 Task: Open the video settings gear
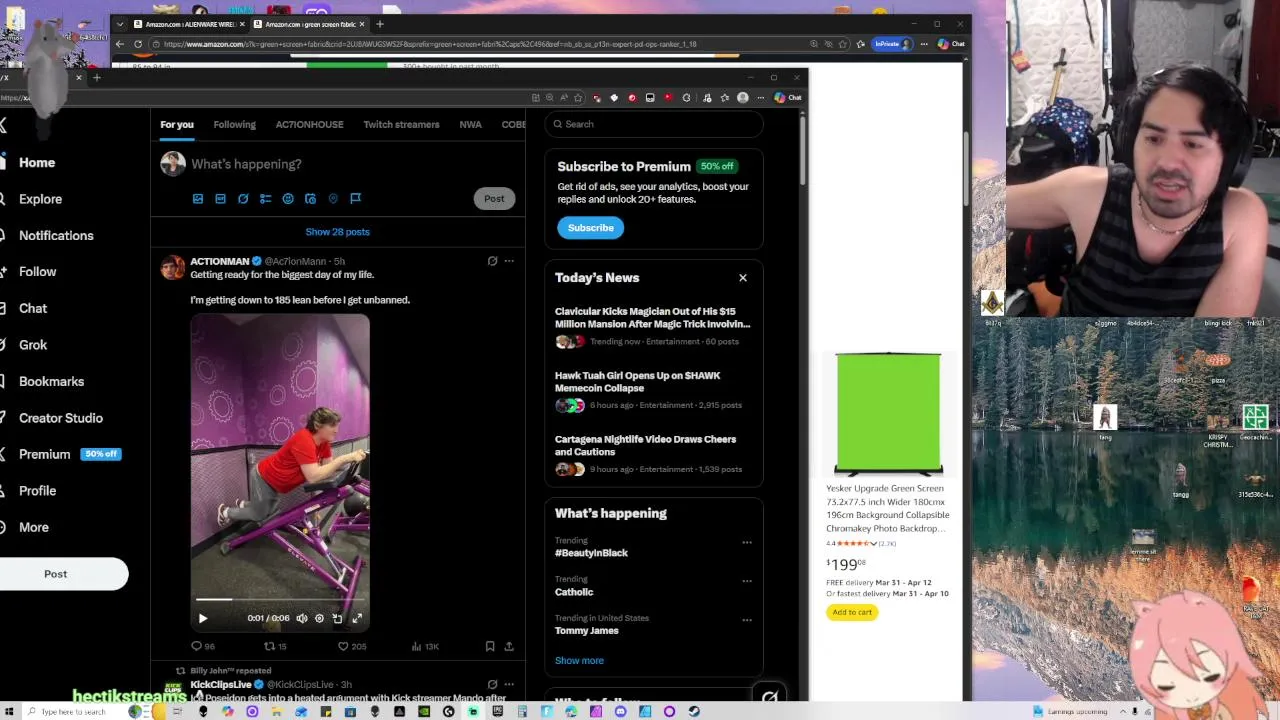pos(319,618)
